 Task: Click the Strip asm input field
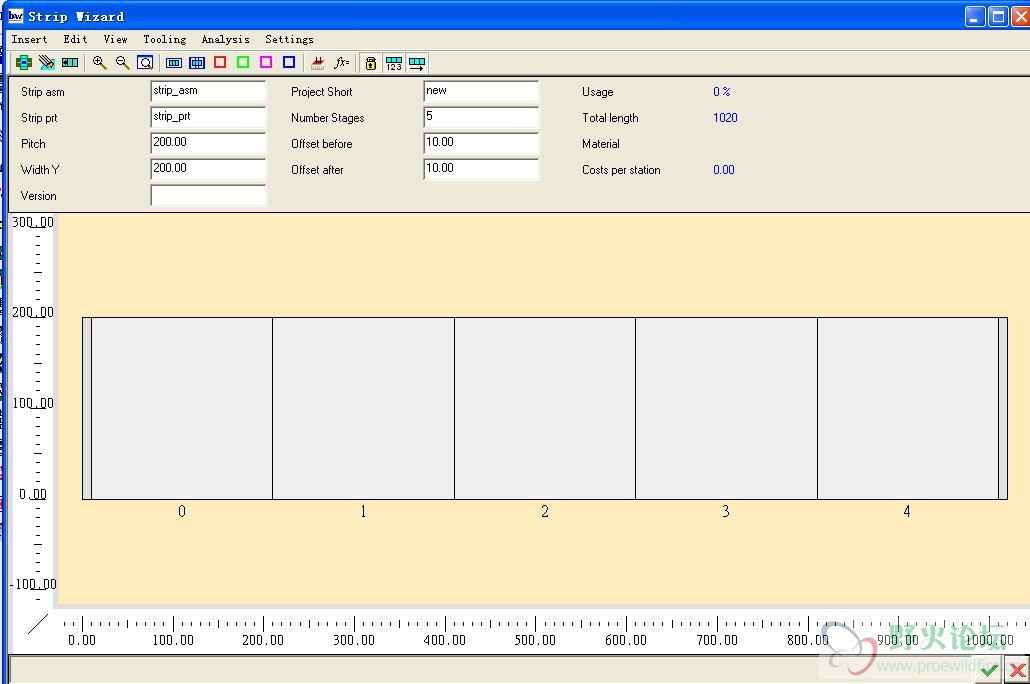coord(208,91)
